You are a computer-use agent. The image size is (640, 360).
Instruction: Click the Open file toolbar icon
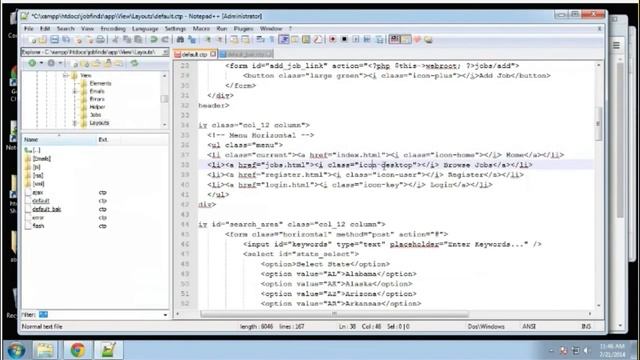[x=43, y=40]
